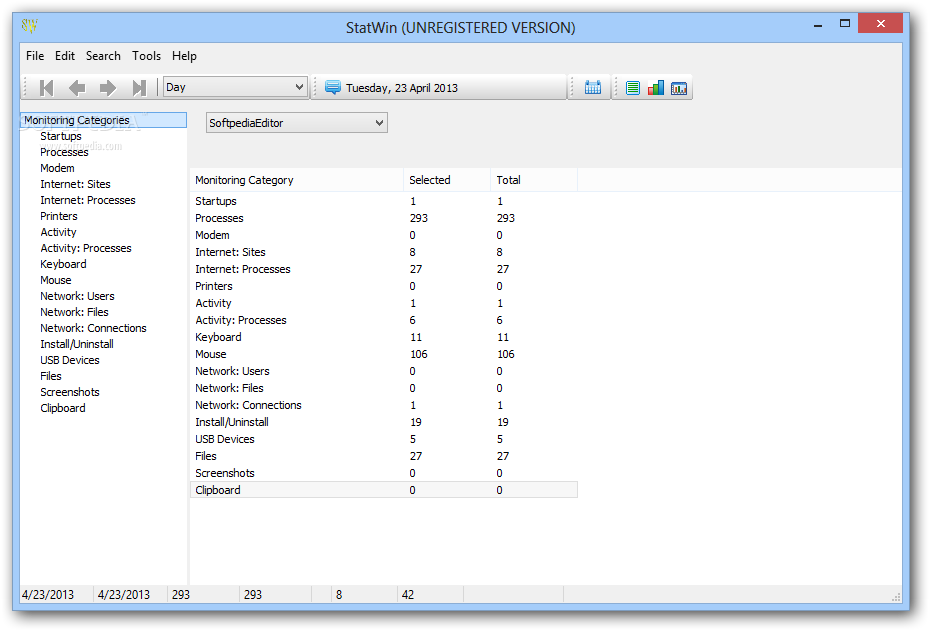Select the Network: Connections table row
930x631 pixels.
coord(384,406)
